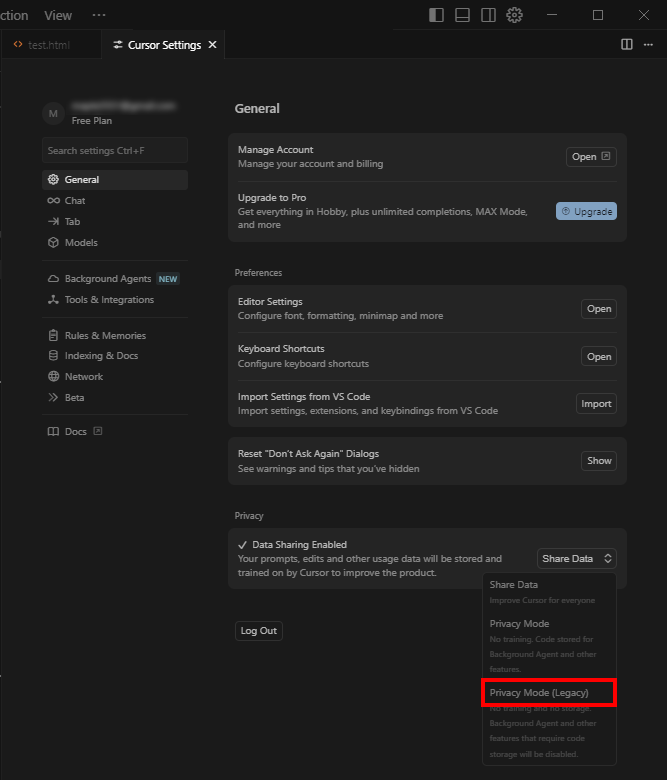Open the View menu

58,15
